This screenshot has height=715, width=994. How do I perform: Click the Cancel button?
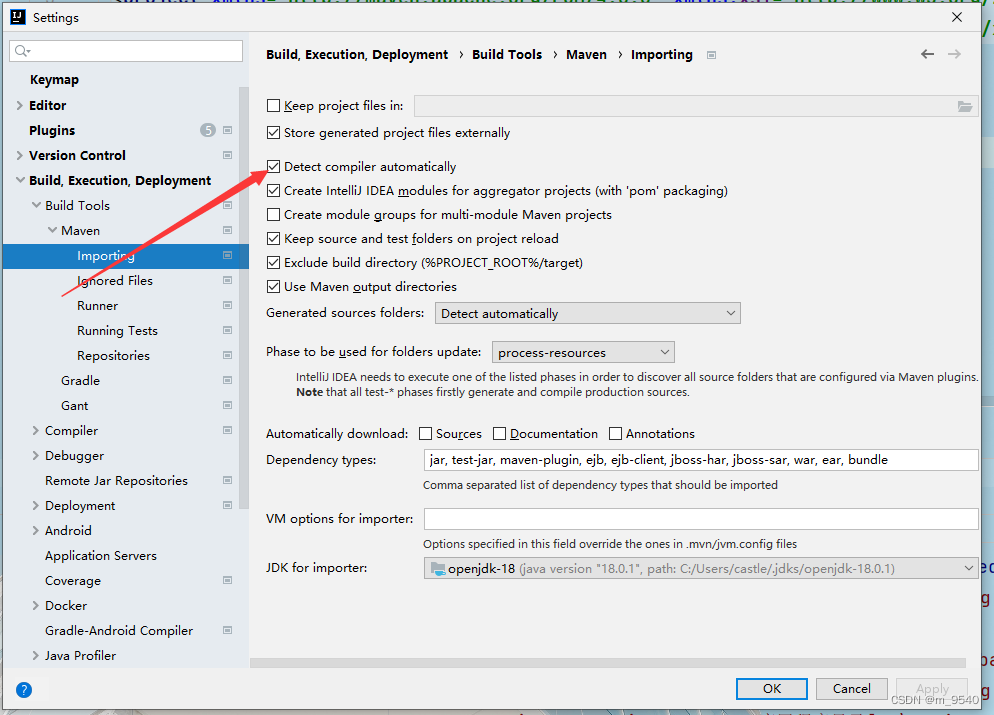[851, 688]
